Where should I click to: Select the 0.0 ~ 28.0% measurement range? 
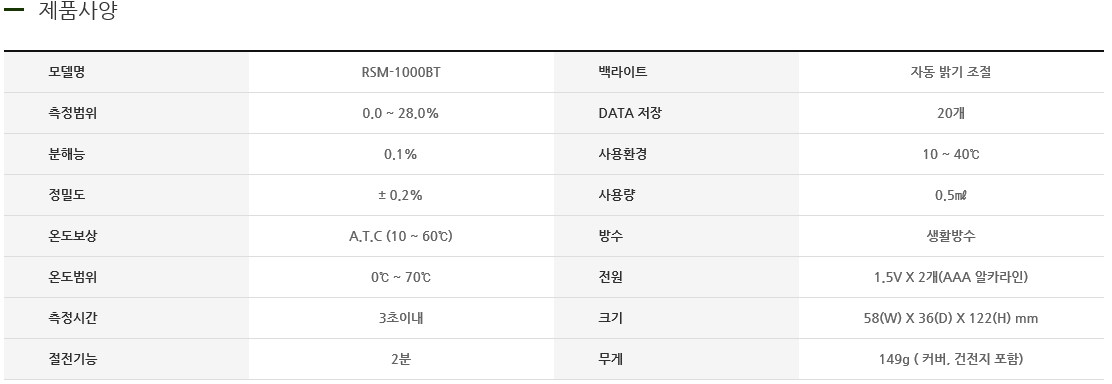(401, 113)
